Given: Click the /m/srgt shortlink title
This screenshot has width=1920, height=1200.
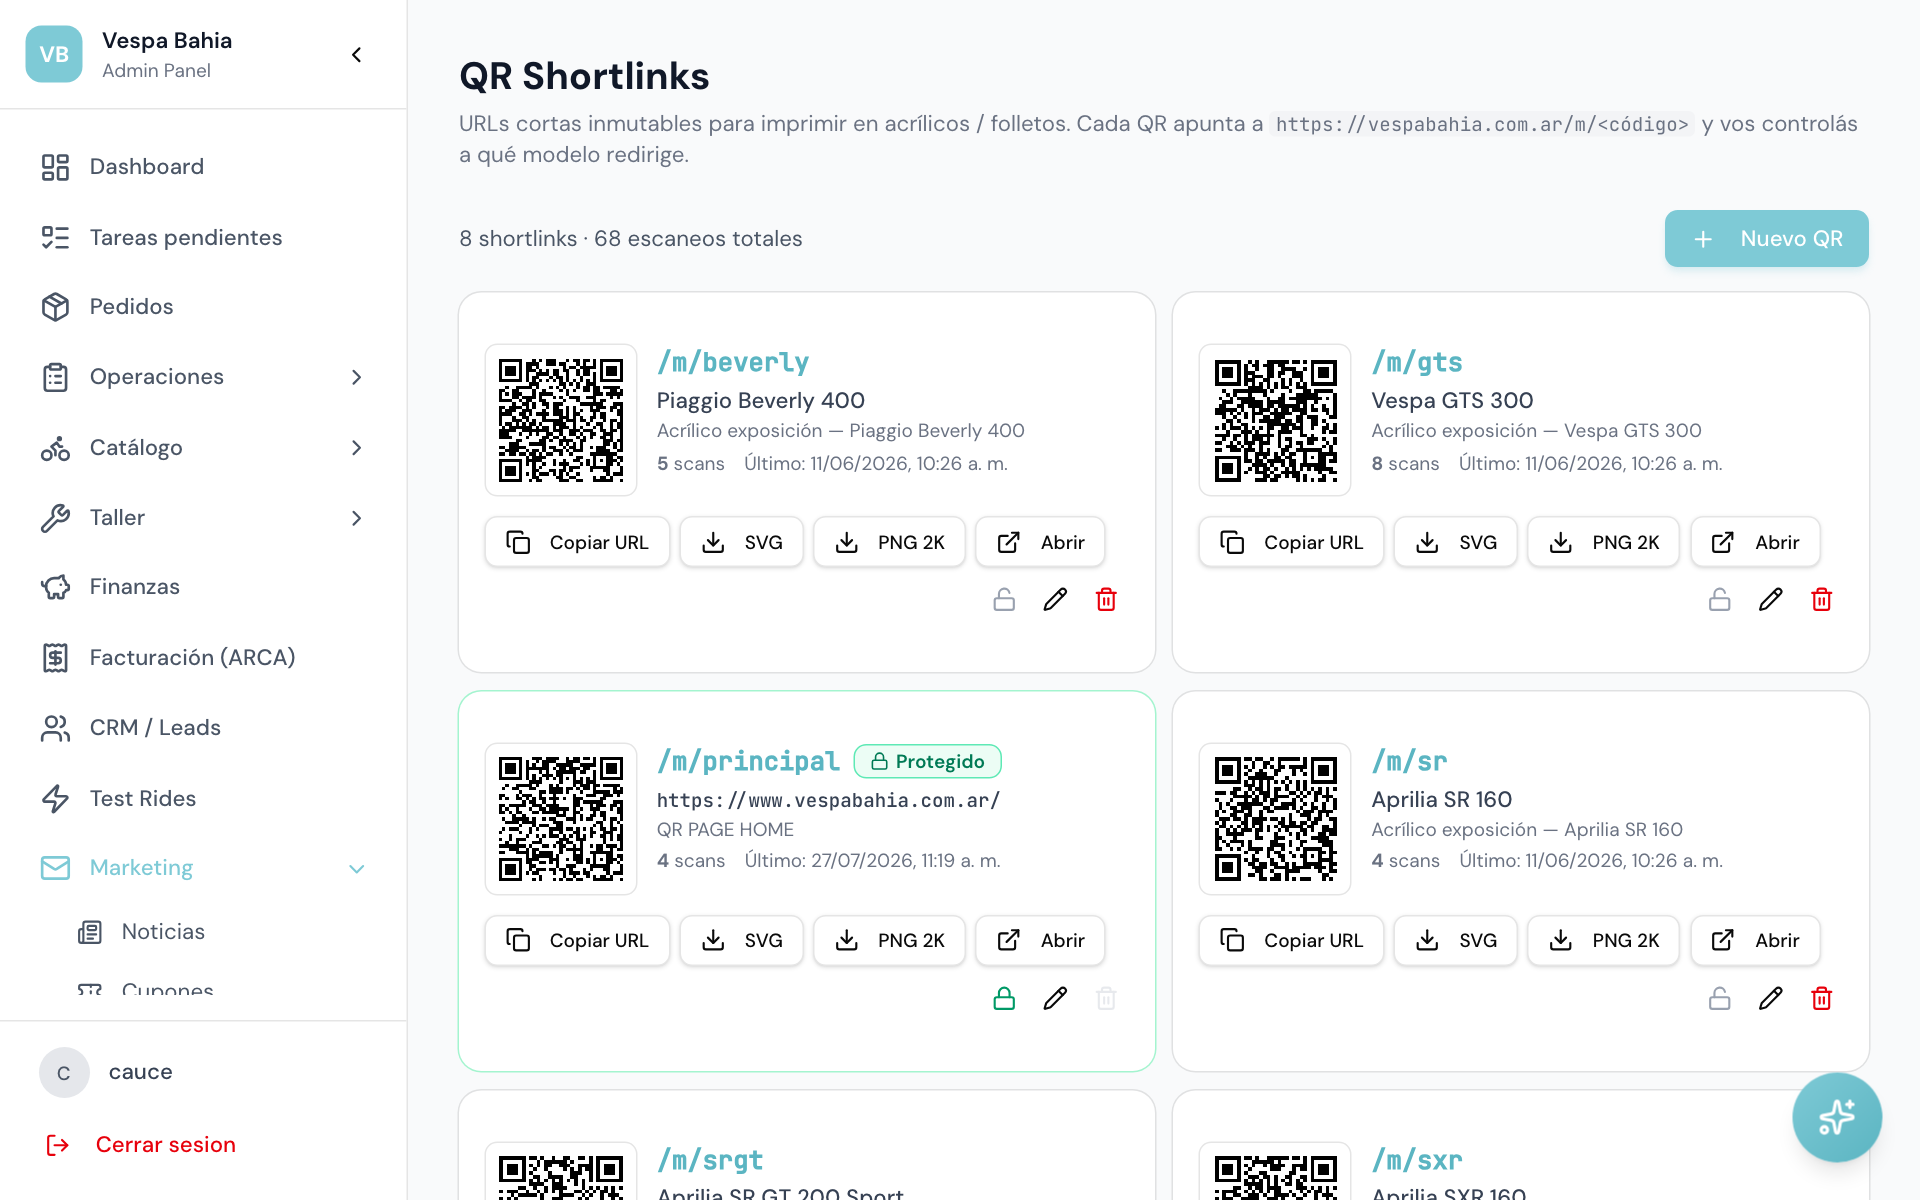Looking at the screenshot, I should click(x=710, y=1160).
